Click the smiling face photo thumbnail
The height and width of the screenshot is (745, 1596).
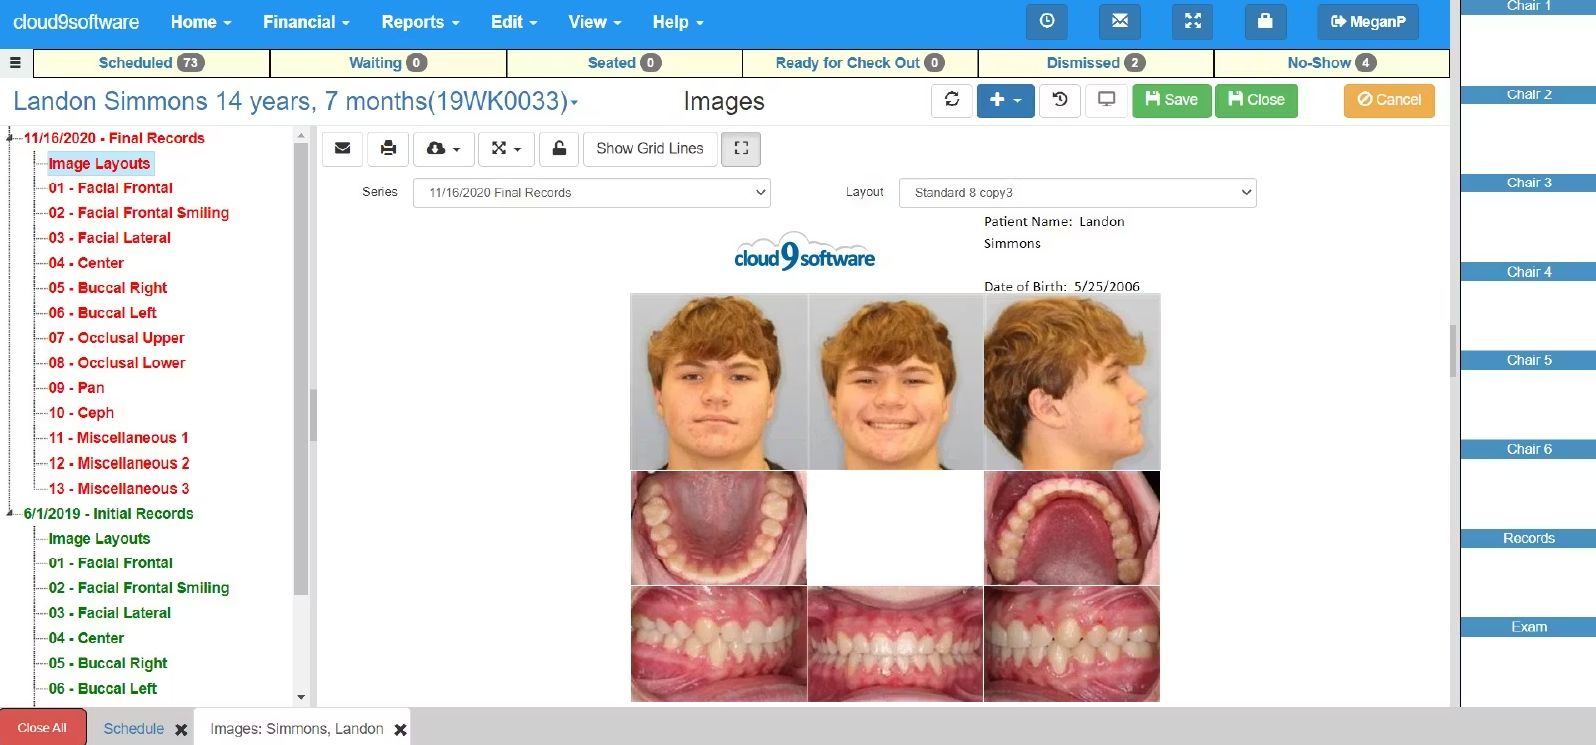(895, 381)
